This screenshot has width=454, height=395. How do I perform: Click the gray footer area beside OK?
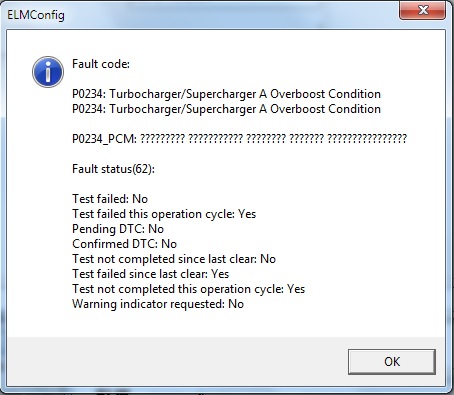[177, 362]
